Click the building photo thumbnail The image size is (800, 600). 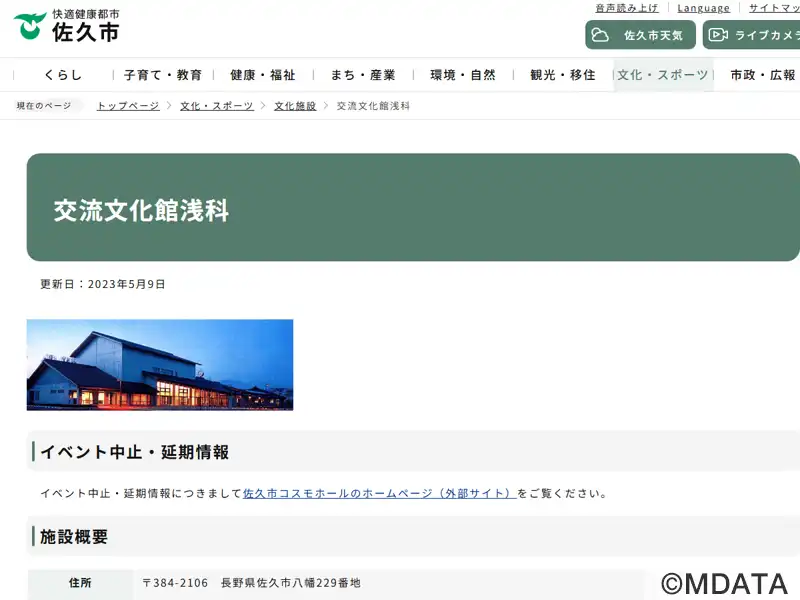point(160,365)
